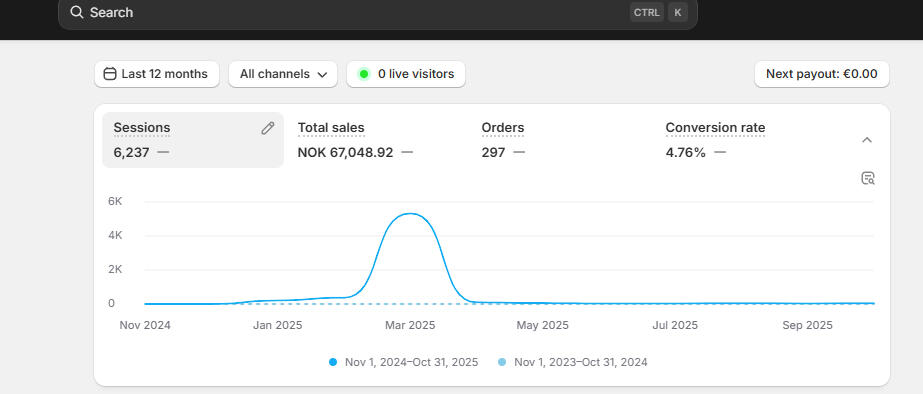Toggle the Nov 1, 2023–Oct 31, 2024 legend series
Screen dimensions: 923x394
click(x=573, y=362)
